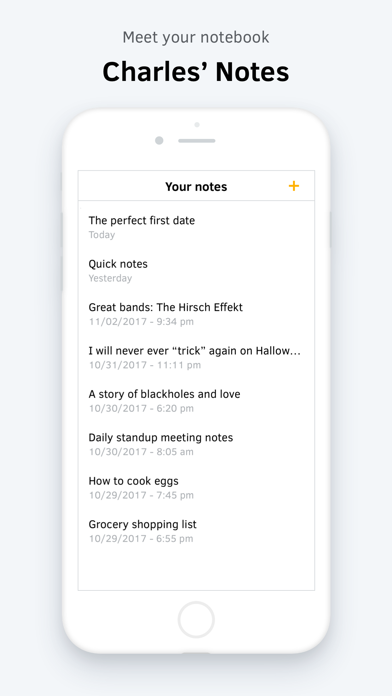This screenshot has width=392, height=696.
Task: Click the 'Yesterday' date label
Action: click(110, 278)
